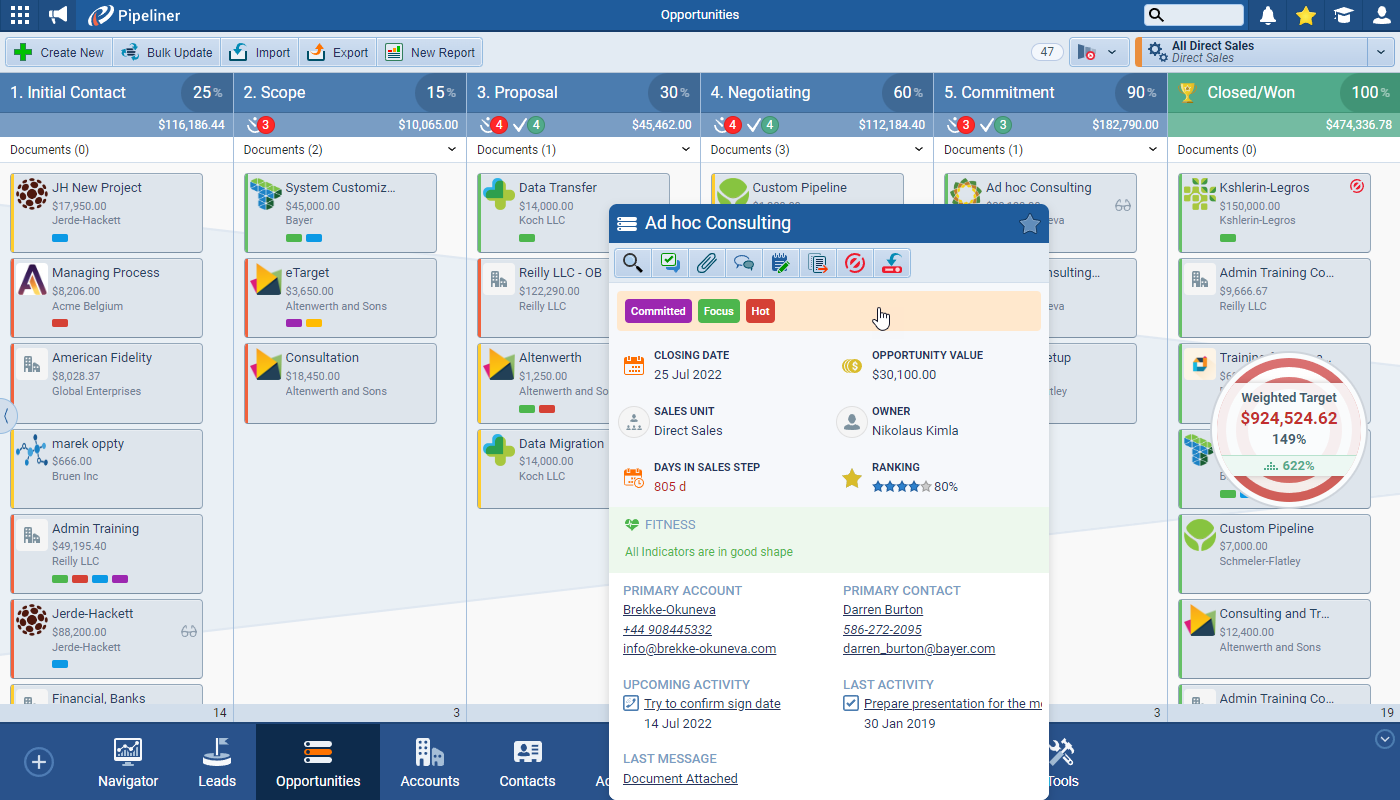Viewport: 1400px width, 800px height.
Task: Click the paperclip attachment icon in the popup
Action: coord(706,263)
